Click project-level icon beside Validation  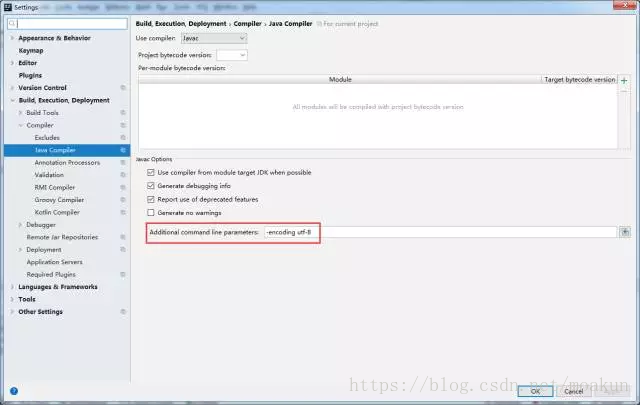point(123,175)
